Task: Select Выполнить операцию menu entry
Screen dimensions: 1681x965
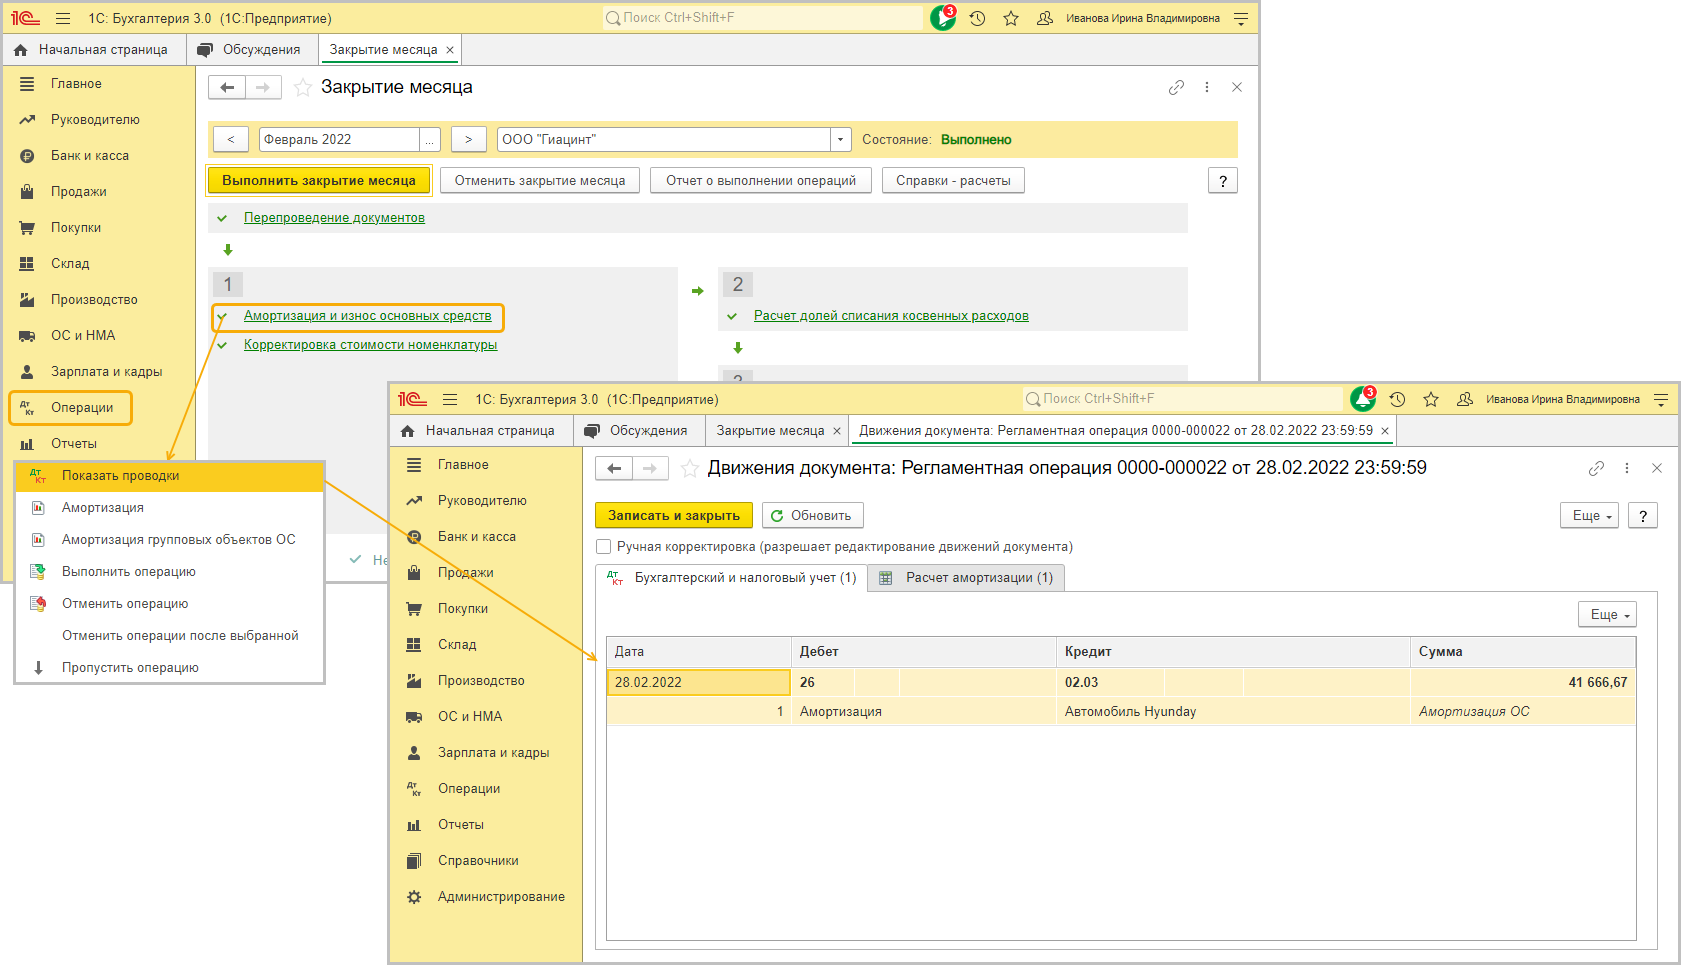Action: point(170,572)
